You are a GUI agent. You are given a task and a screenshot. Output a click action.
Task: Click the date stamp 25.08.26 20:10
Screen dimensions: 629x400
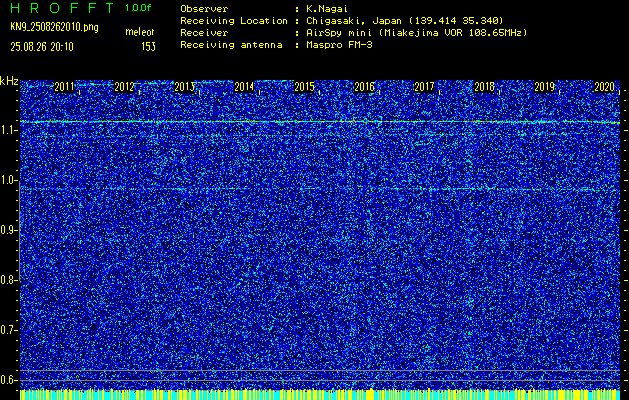tap(42, 47)
